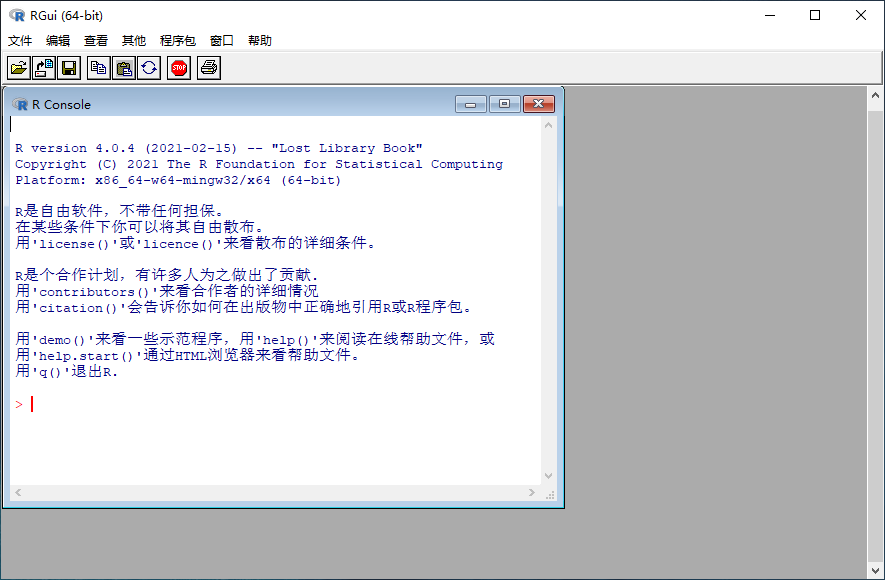Click the Open script toolbar icon

point(18,68)
